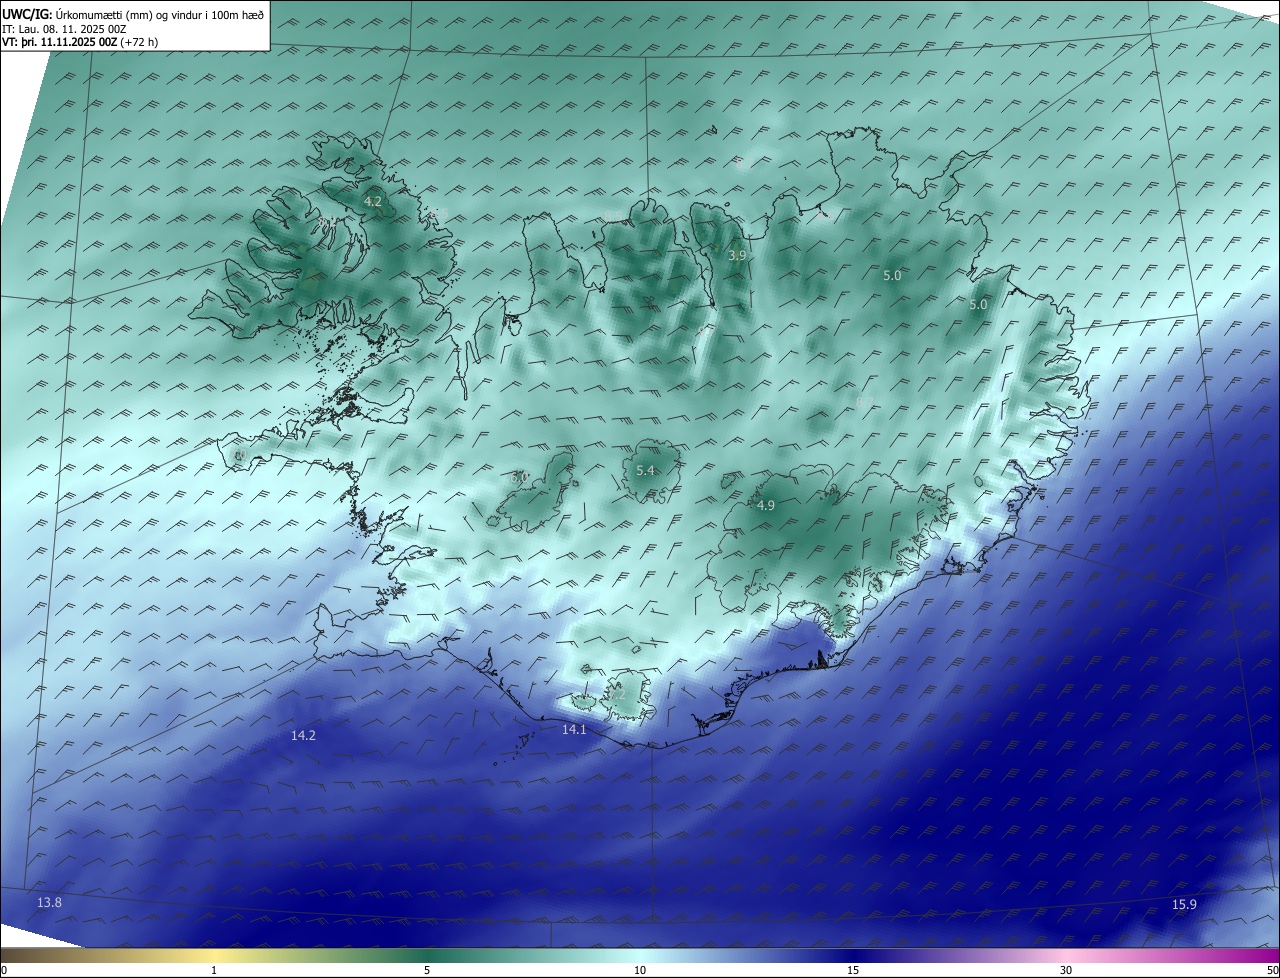The image size is (1280, 978).
Task: Pick the dark blue legend color above tick 15
Action: click(x=853, y=955)
